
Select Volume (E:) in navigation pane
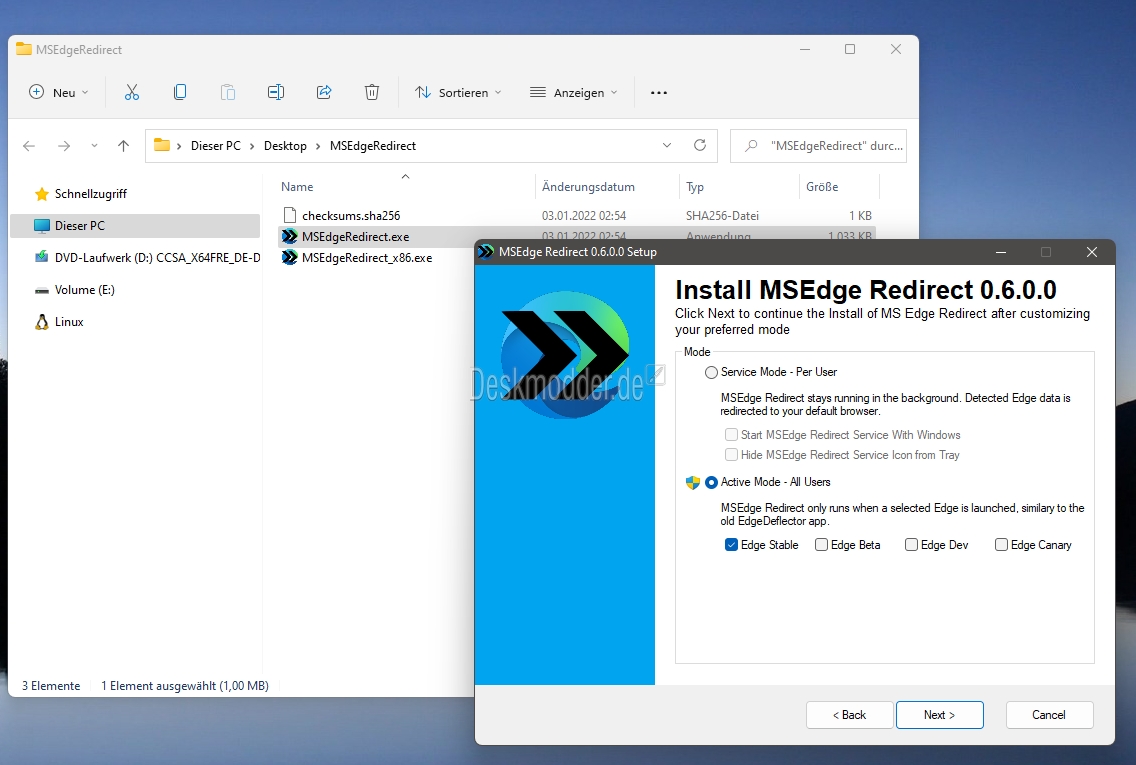point(85,290)
